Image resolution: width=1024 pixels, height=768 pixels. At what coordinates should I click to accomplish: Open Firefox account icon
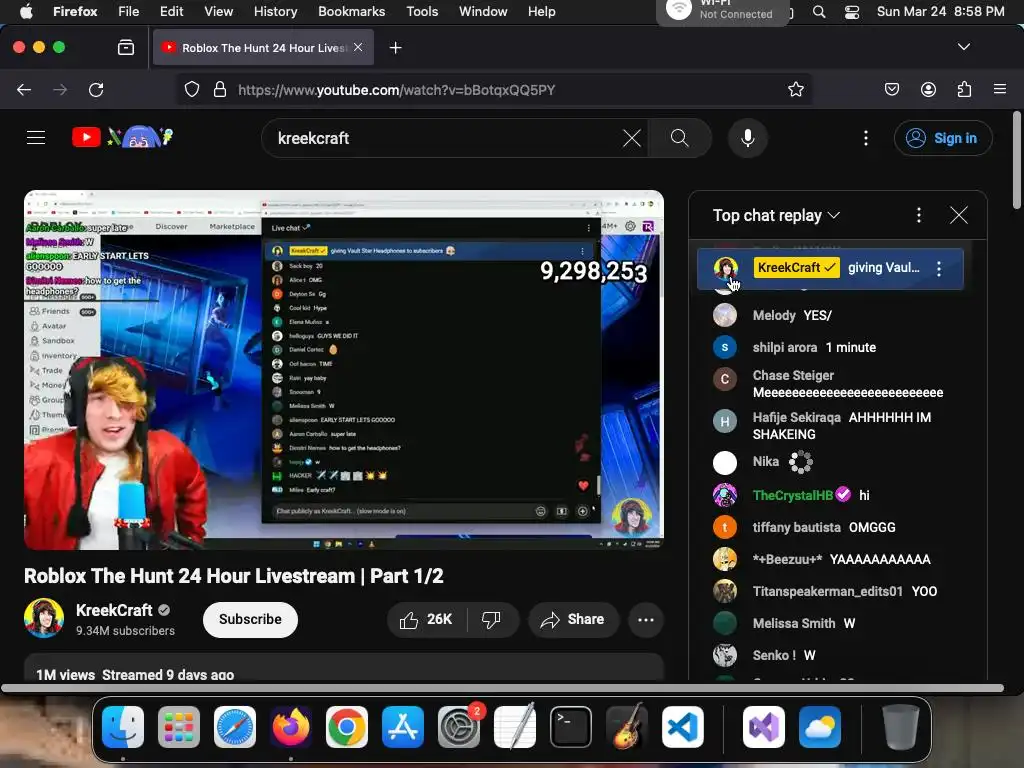click(928, 89)
